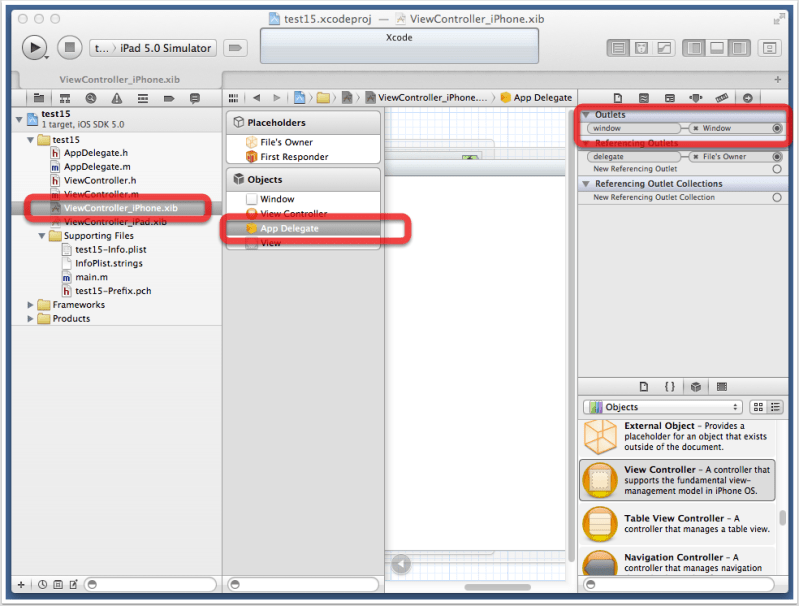799x606 pixels.
Task: Show the Object library
Action: pyautogui.click(x=696, y=387)
